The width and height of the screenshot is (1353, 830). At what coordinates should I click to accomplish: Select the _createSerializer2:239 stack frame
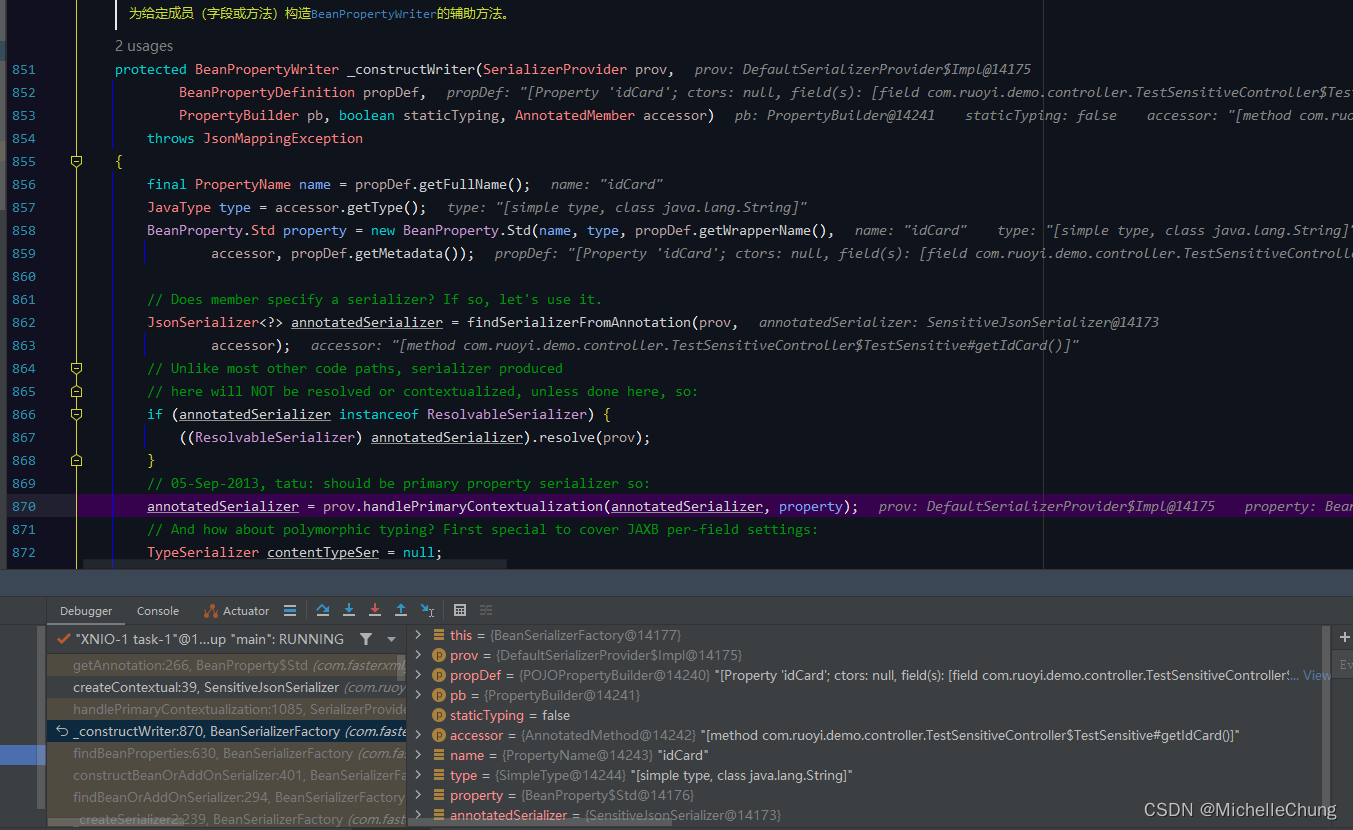point(227,819)
